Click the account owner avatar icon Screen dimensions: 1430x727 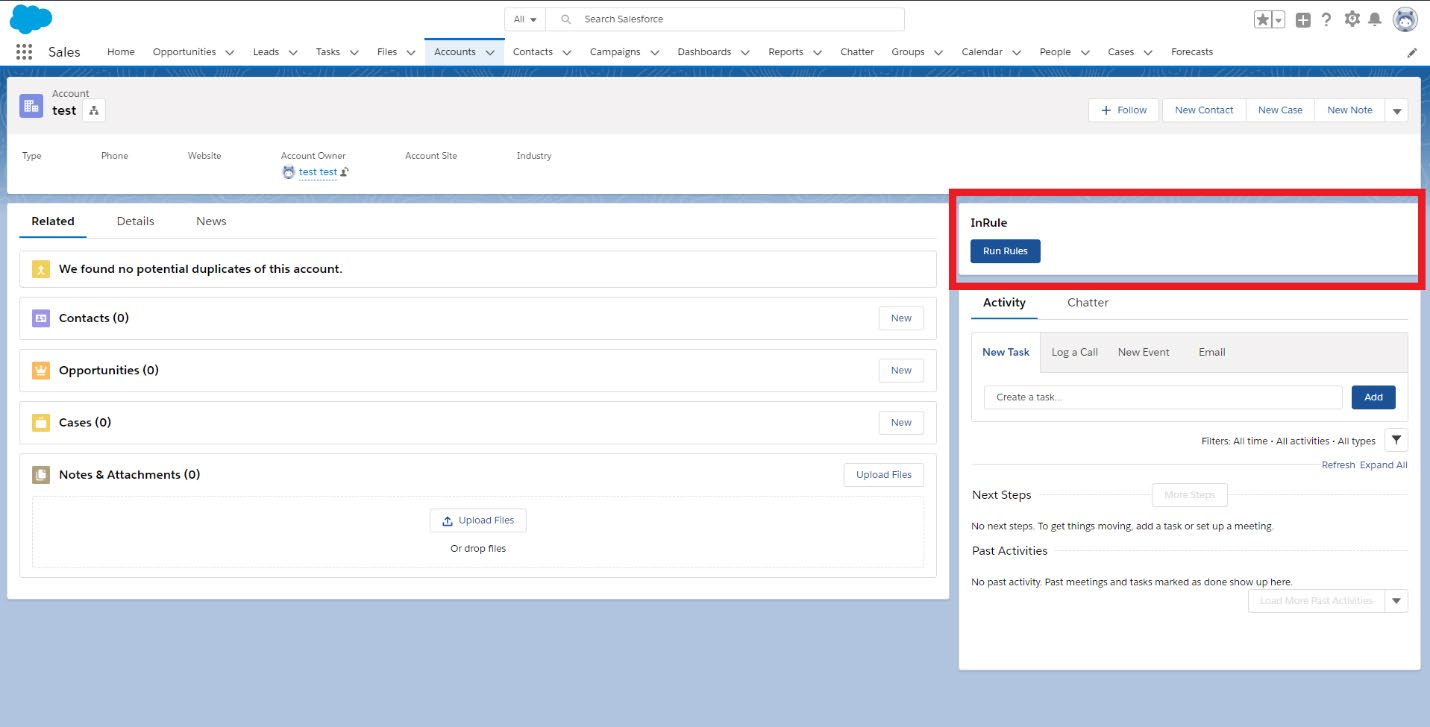(x=289, y=172)
